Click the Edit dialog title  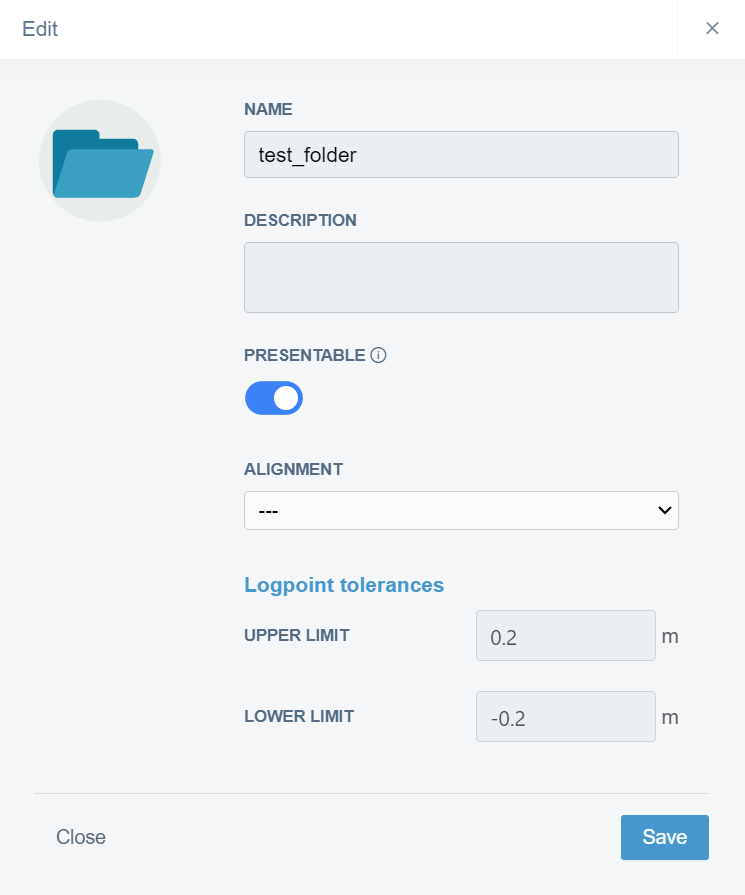click(x=40, y=29)
